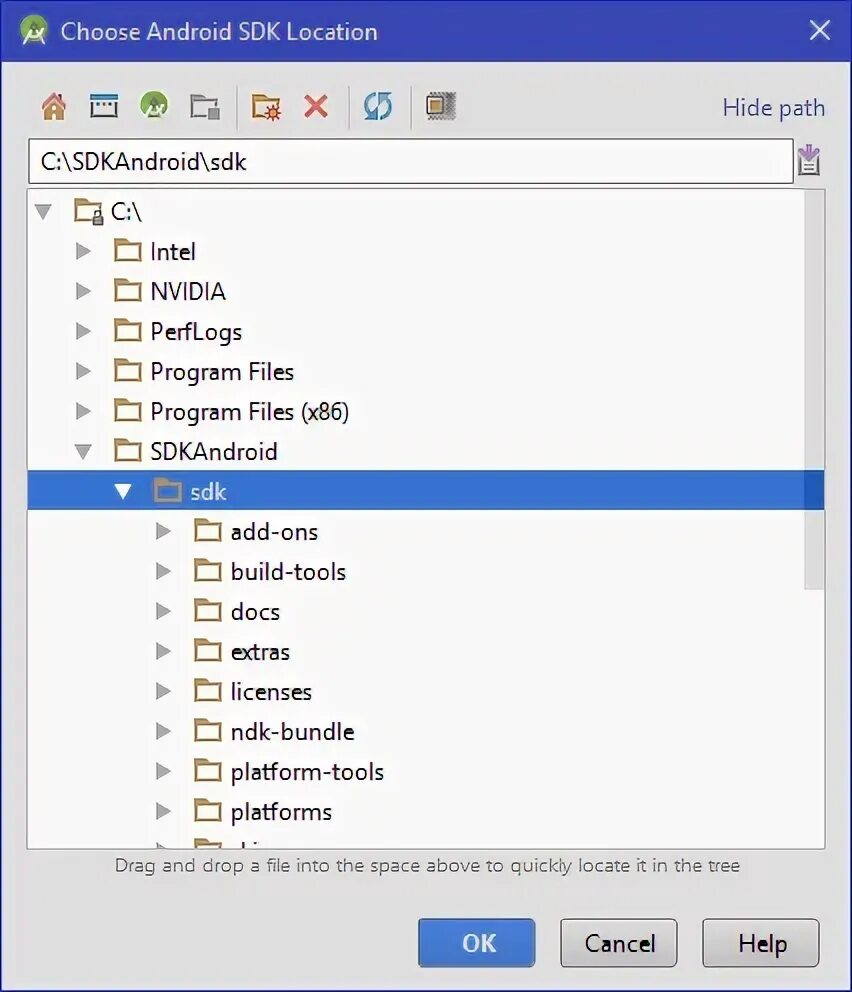Click the build-tools folder icon
The width and height of the screenshot is (852, 992).
(207, 571)
